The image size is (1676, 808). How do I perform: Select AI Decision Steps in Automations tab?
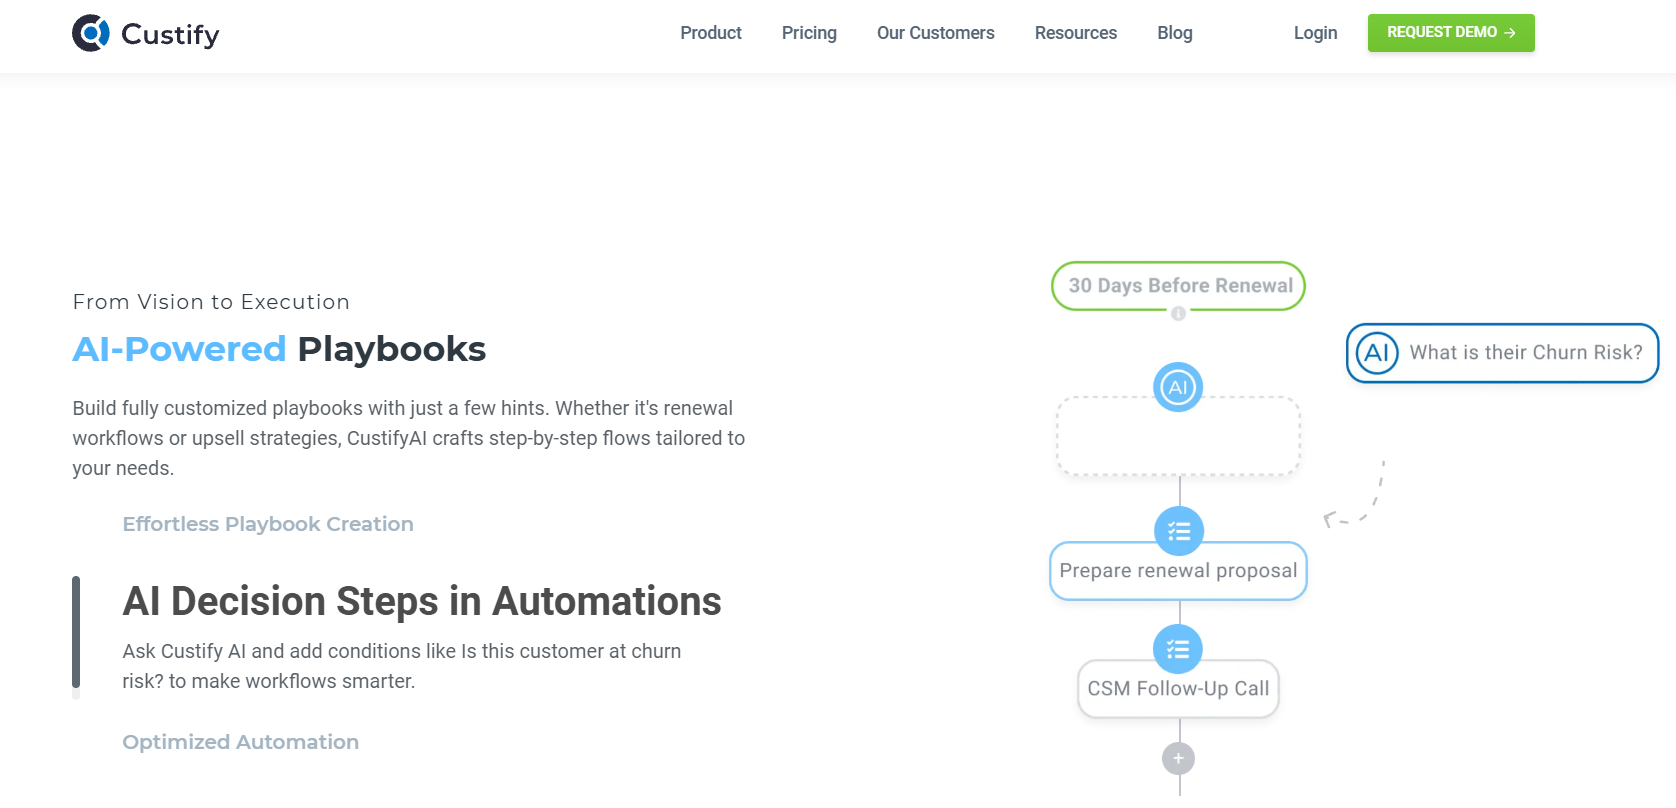(422, 602)
